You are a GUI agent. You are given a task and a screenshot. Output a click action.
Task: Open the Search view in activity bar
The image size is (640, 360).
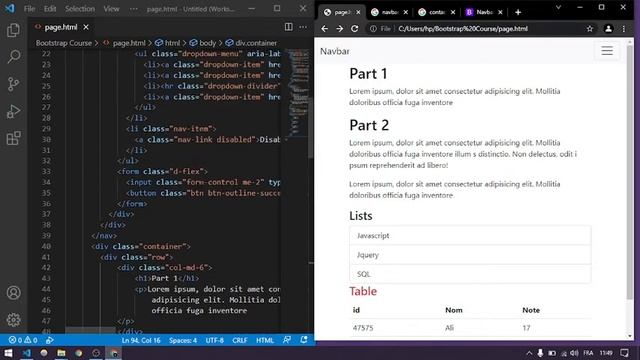[x=13, y=57]
